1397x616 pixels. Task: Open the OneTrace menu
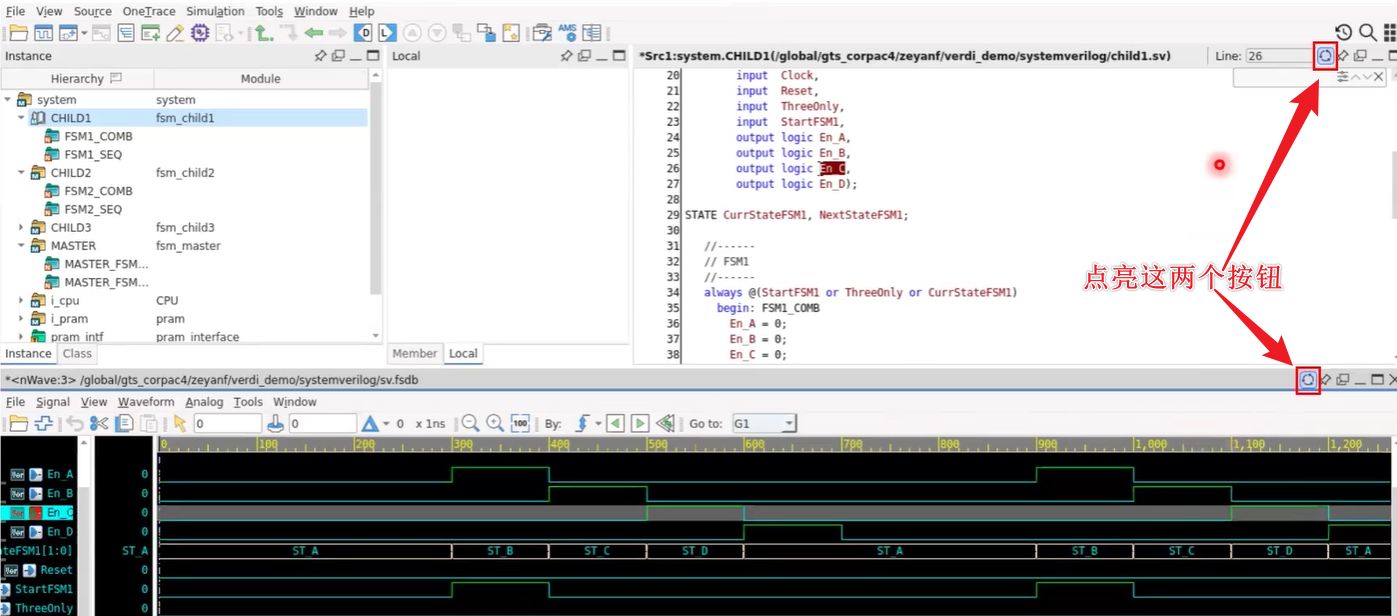148,11
